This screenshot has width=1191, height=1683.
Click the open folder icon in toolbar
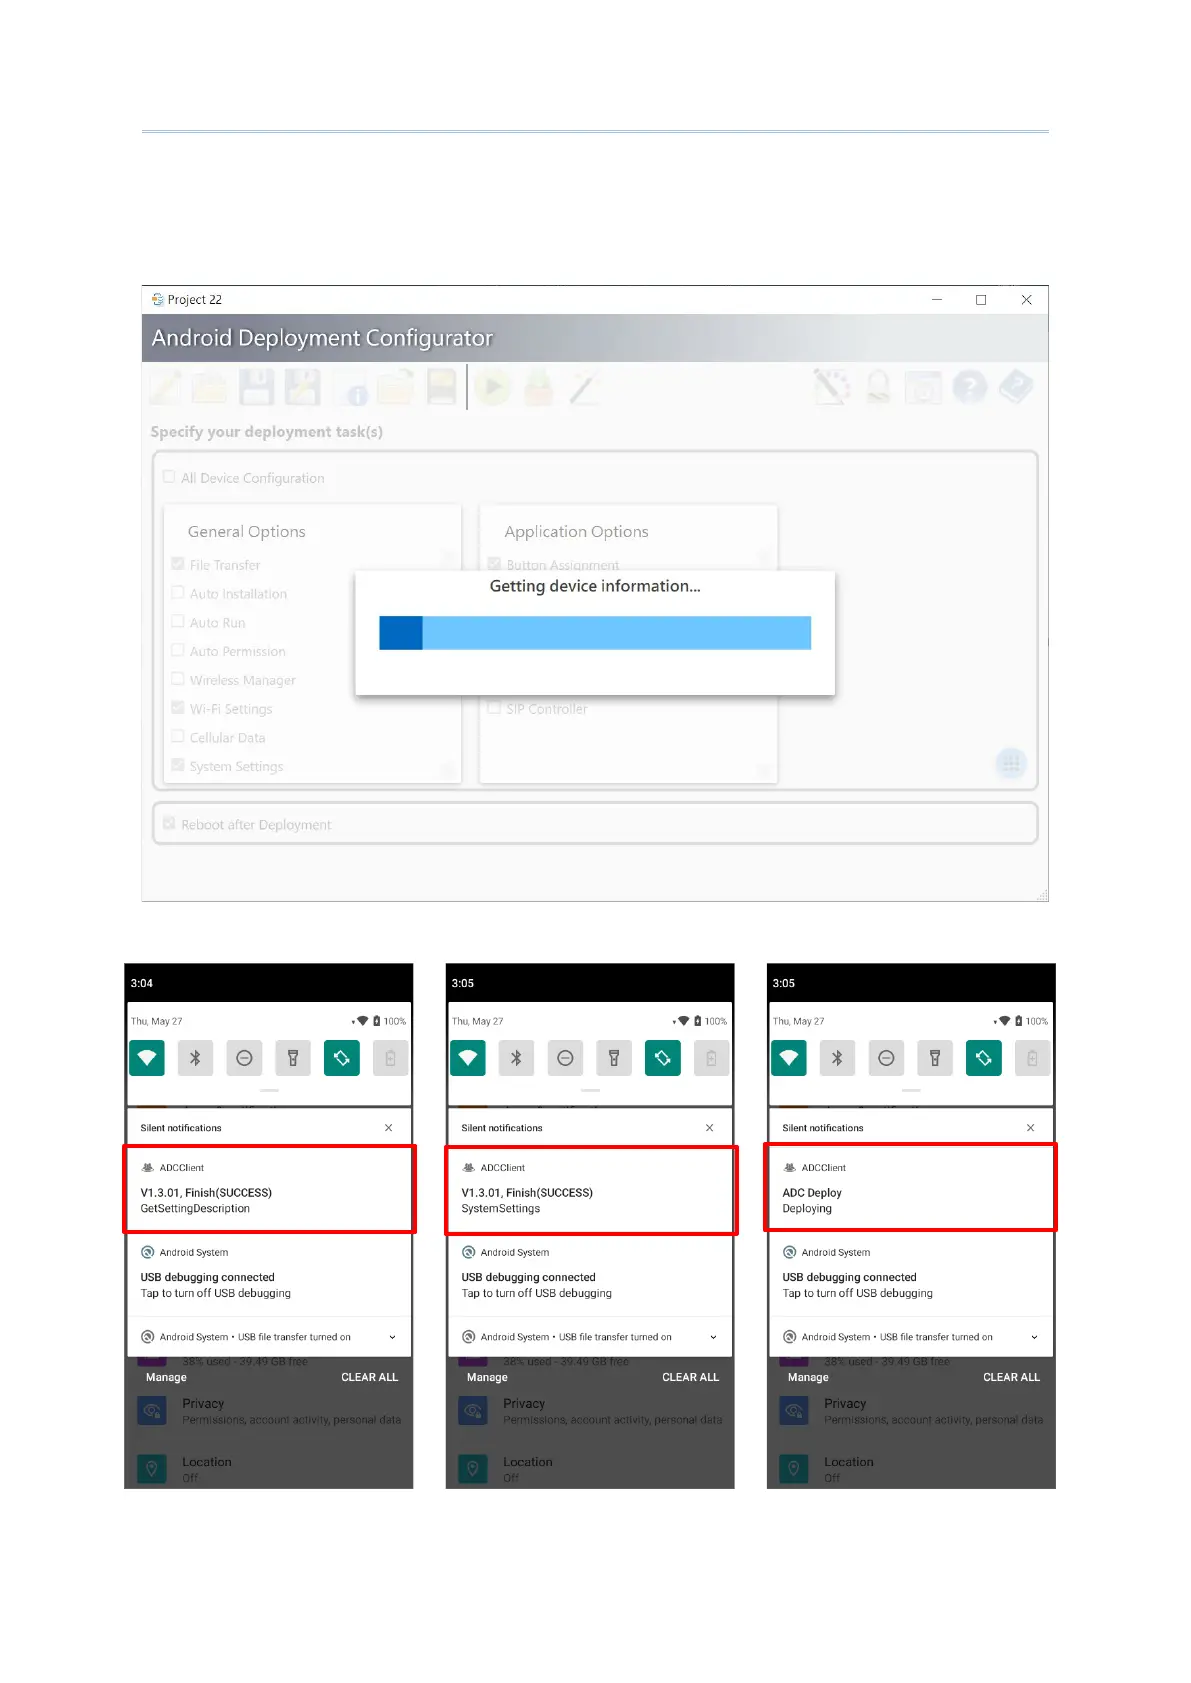(x=210, y=387)
